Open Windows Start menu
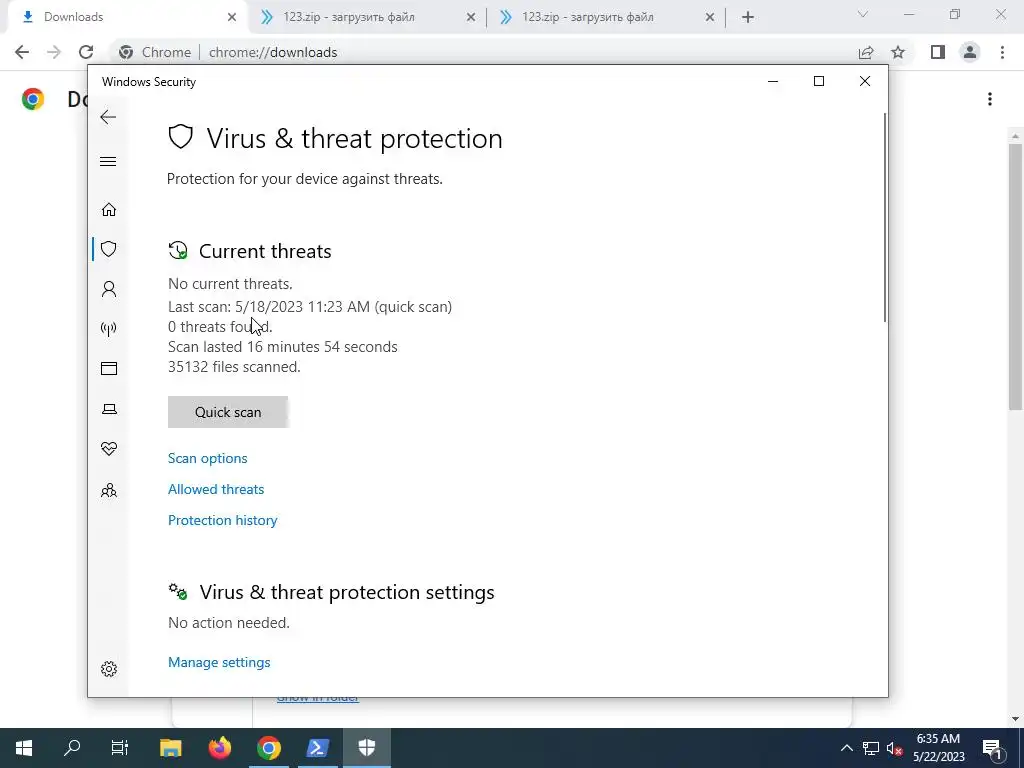 click(24, 748)
